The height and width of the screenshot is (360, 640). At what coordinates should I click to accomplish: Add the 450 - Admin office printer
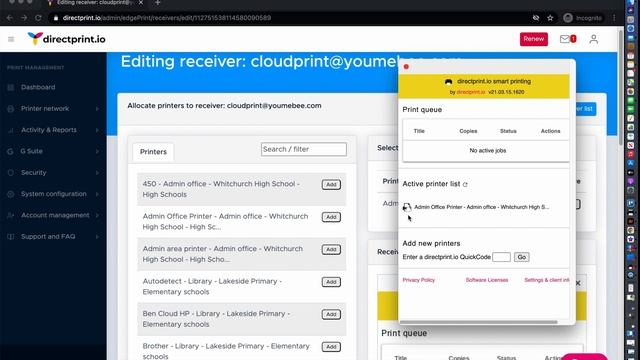(x=331, y=184)
